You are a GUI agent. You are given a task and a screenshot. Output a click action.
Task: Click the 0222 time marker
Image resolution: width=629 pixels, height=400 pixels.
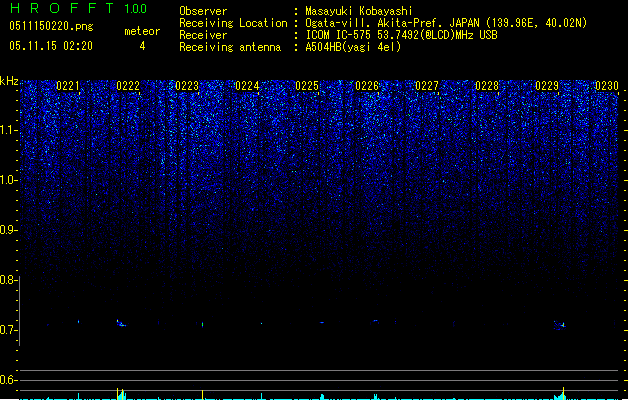[x=128, y=85]
